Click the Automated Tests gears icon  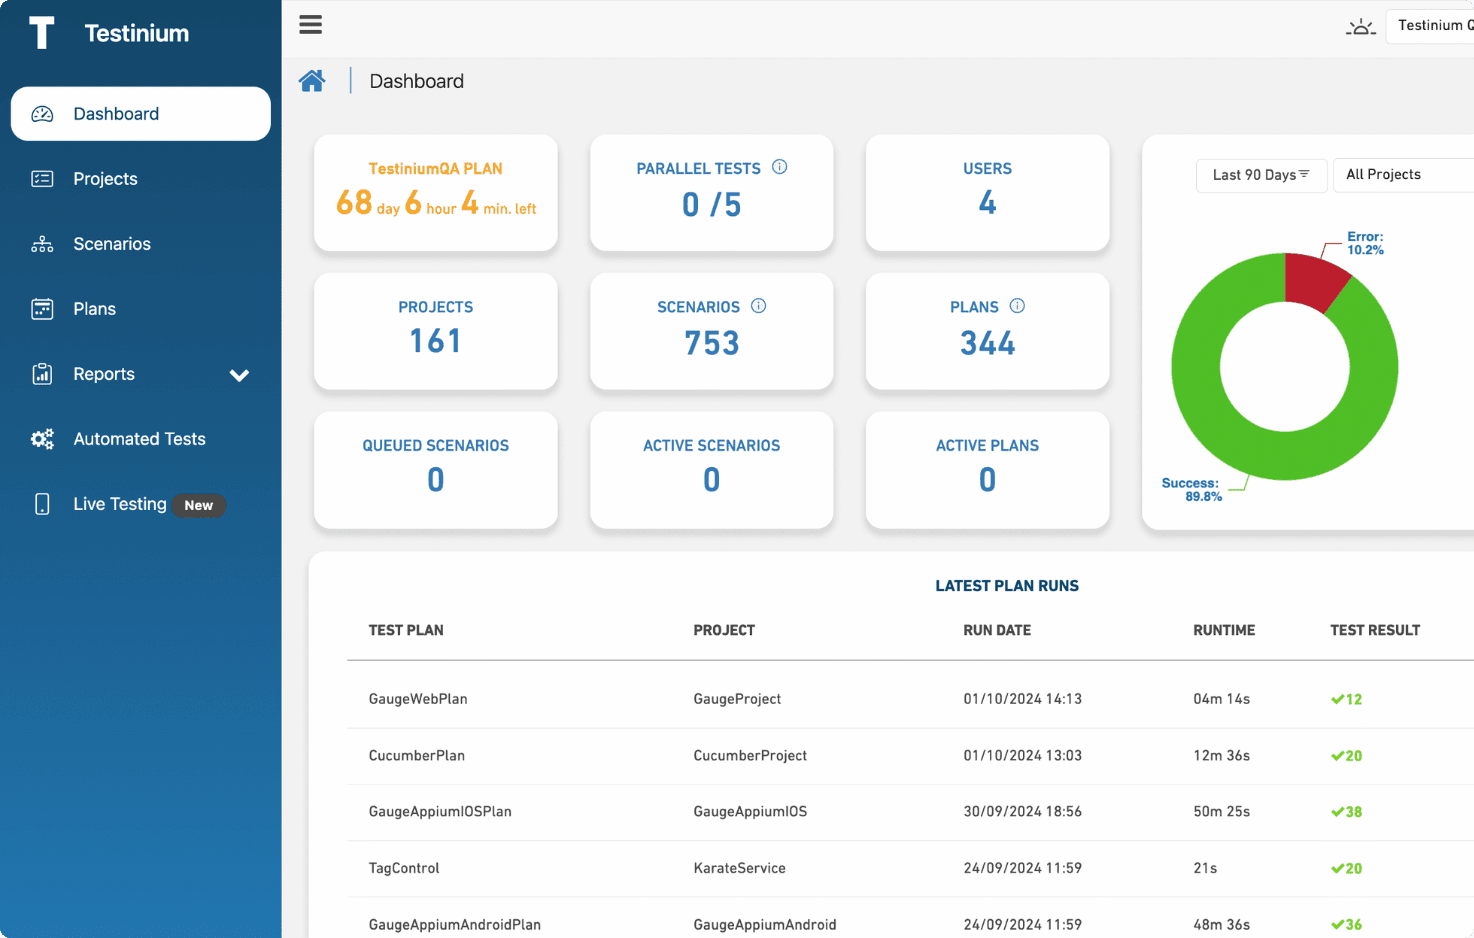(42, 439)
